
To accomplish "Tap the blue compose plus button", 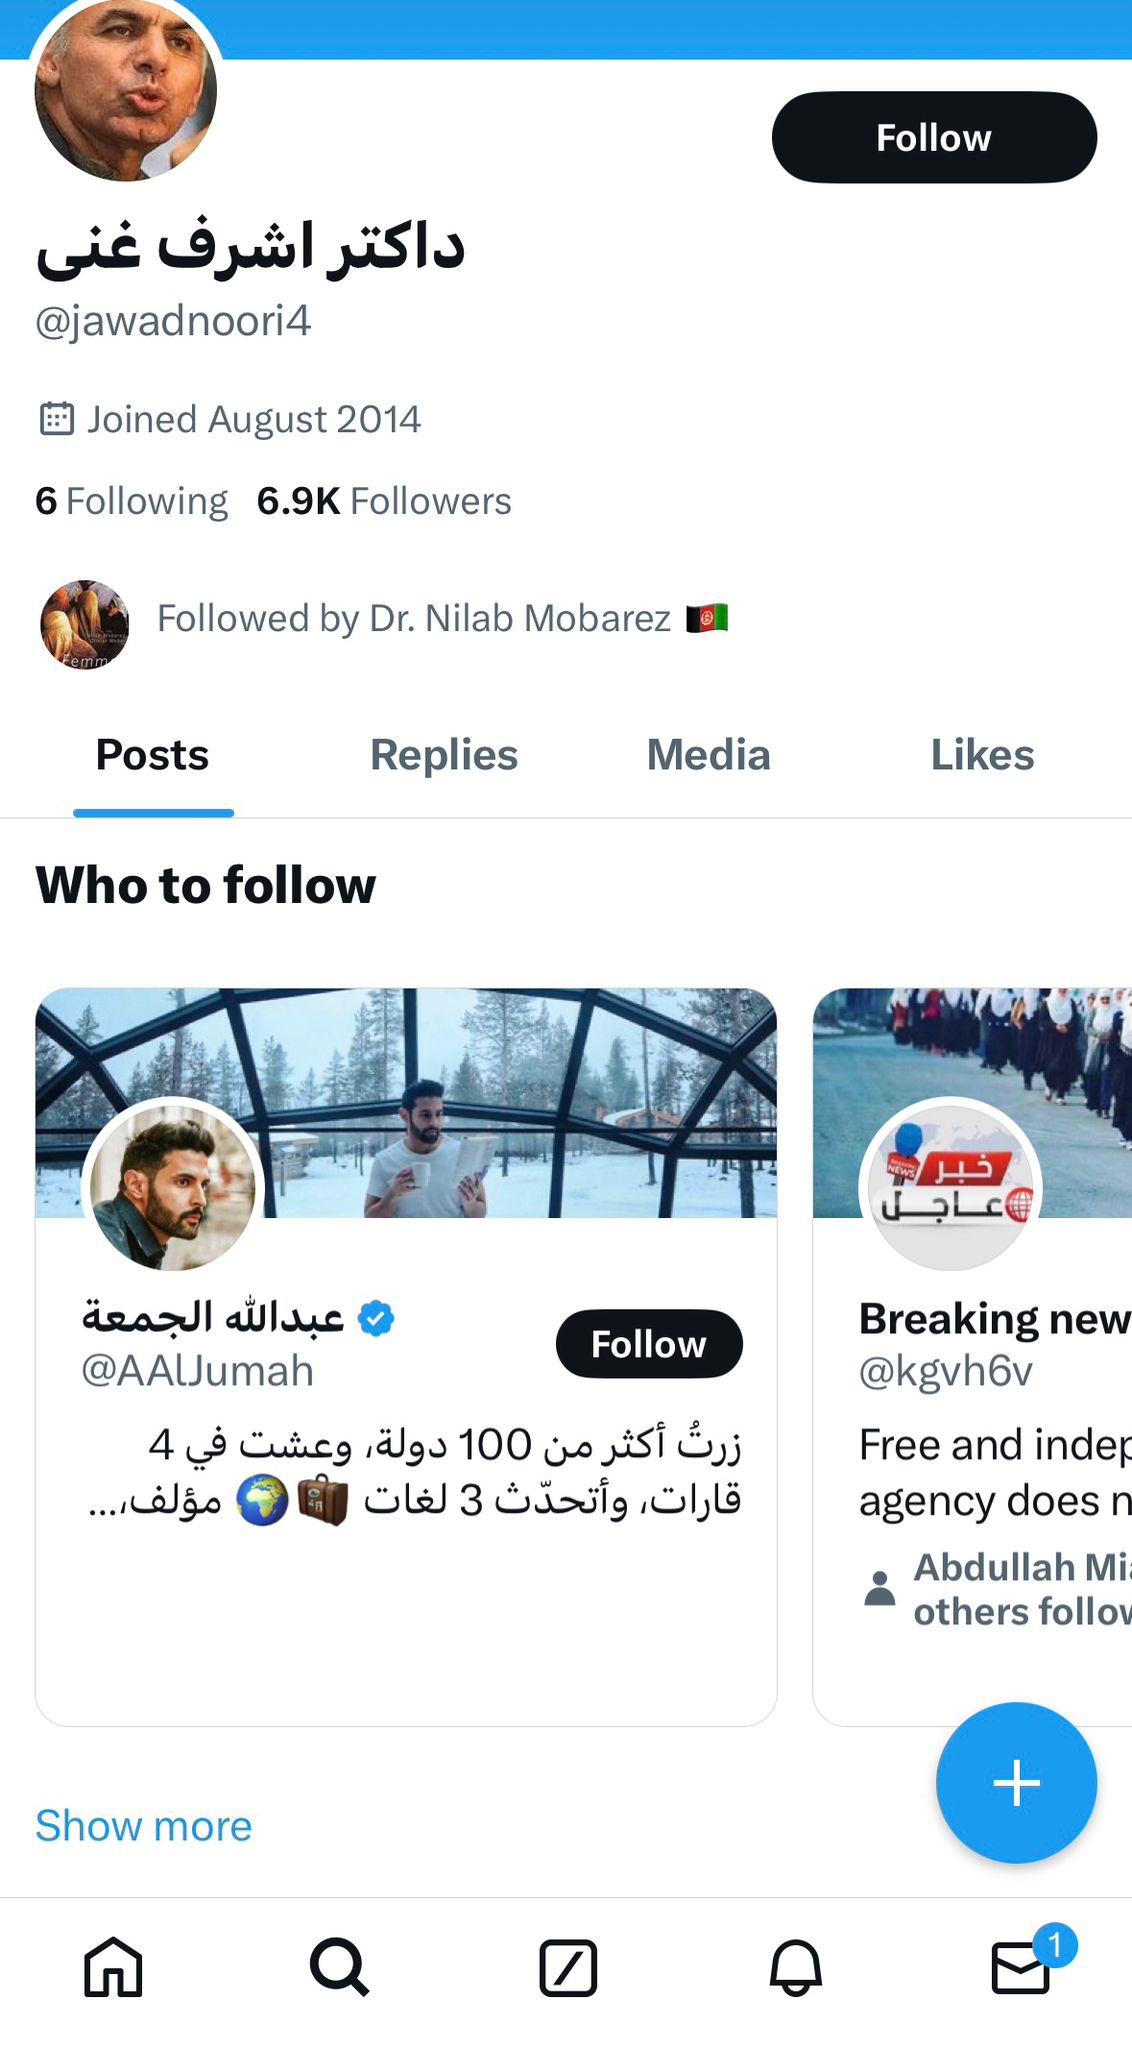I will pos(1016,1783).
